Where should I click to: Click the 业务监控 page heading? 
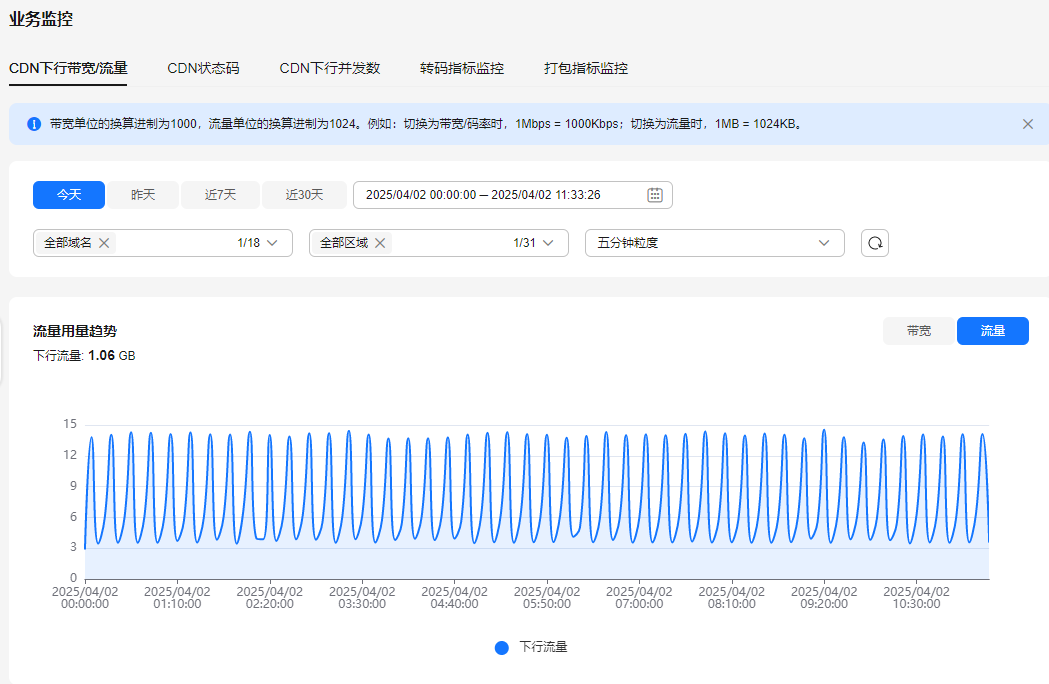(x=41, y=19)
